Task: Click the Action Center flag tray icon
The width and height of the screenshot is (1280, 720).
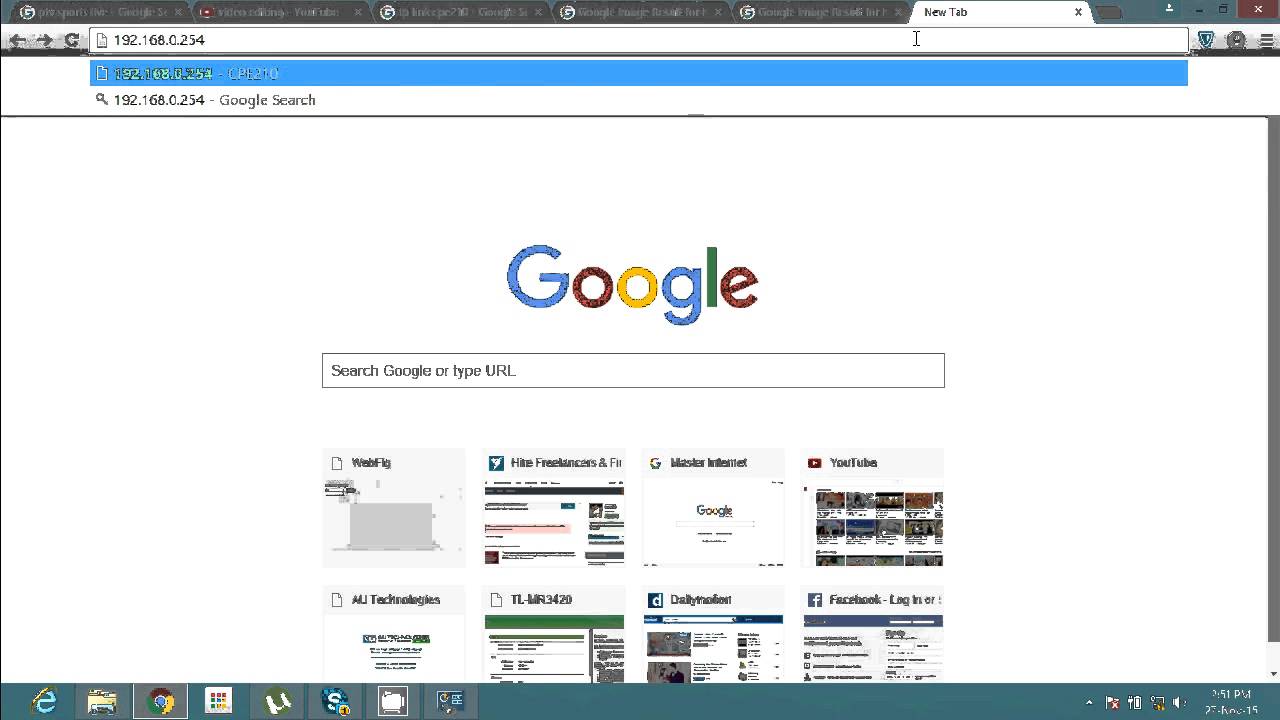Action: [1112, 703]
